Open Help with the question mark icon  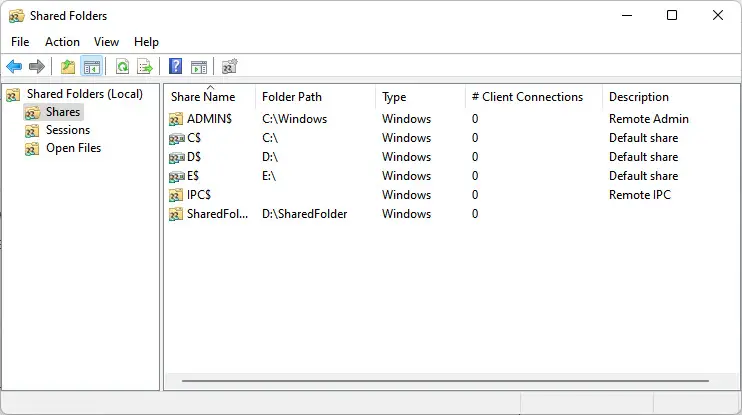(x=176, y=66)
